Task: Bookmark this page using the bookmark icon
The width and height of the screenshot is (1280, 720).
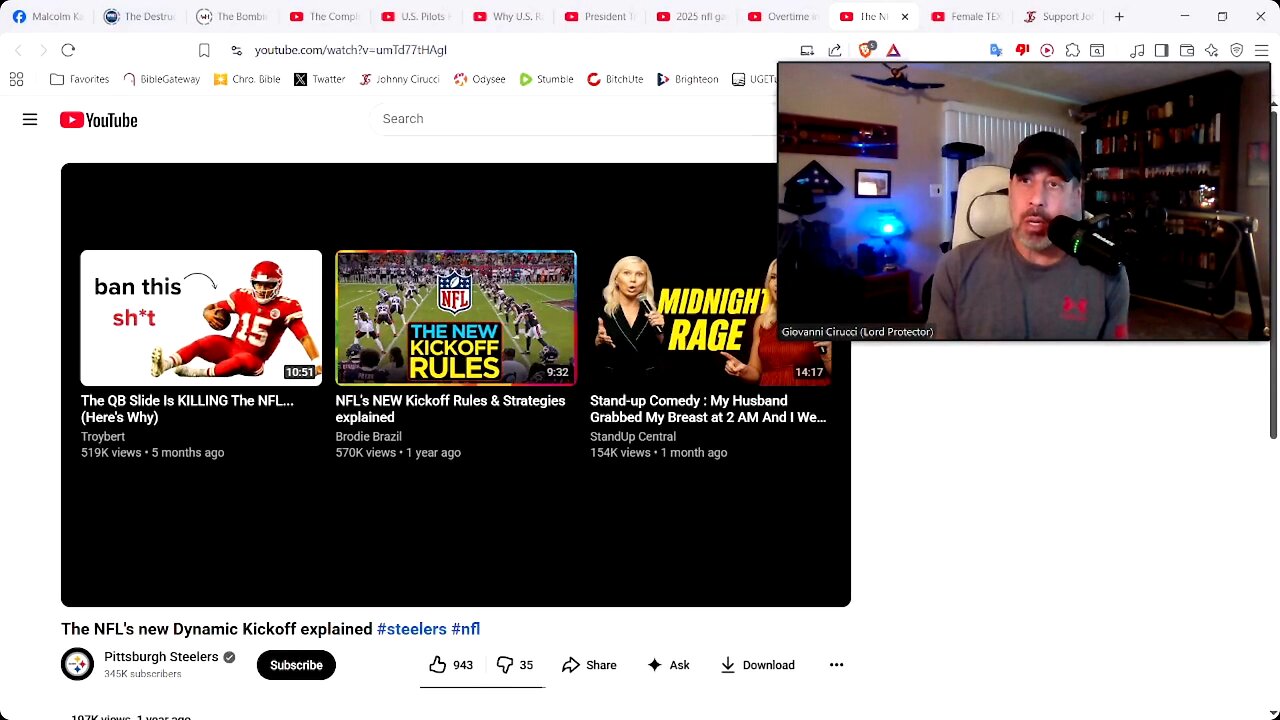Action: (204, 50)
